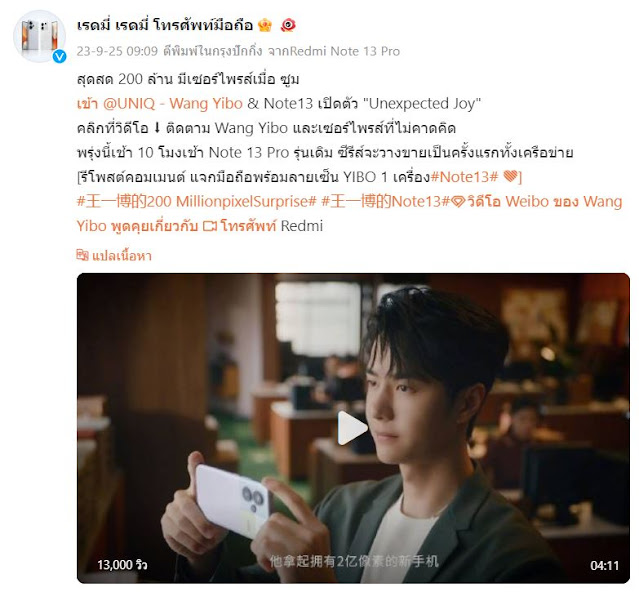
Task: Open the Weibo video link of Wang Yibo
Action: [350, 213]
